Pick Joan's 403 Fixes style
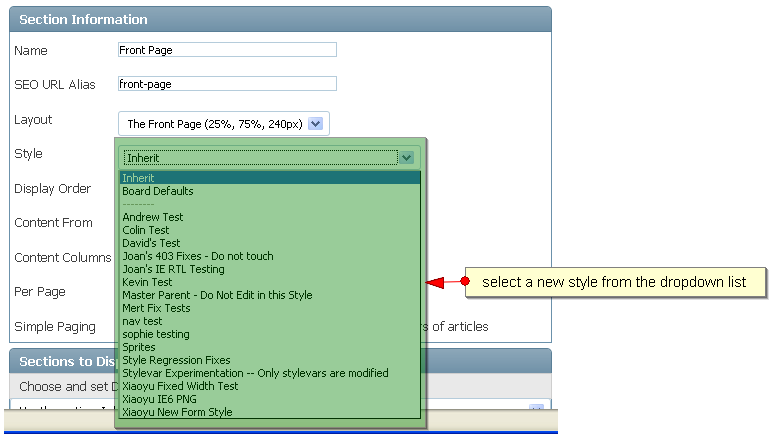This screenshot has height=442, width=769. (x=197, y=256)
